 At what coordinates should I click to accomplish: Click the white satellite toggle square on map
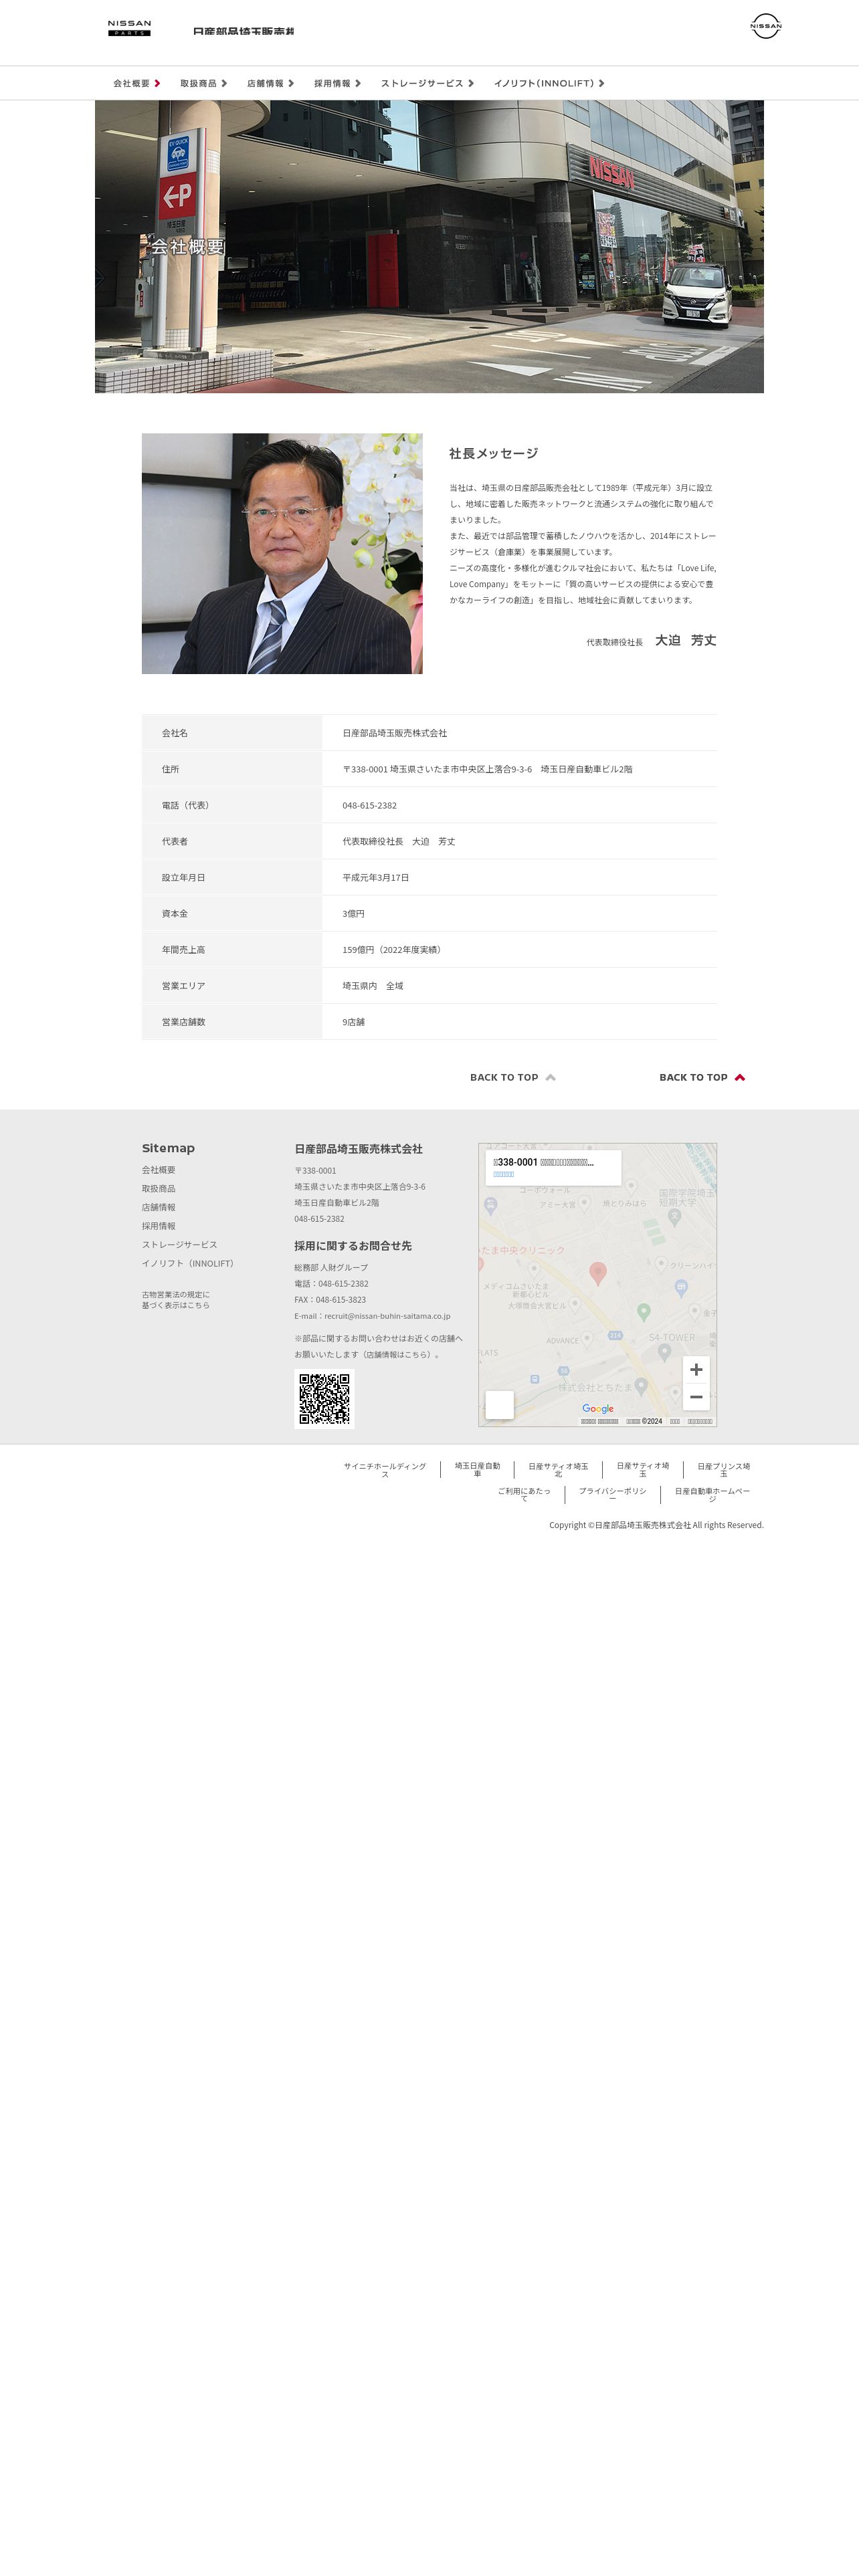(499, 1404)
